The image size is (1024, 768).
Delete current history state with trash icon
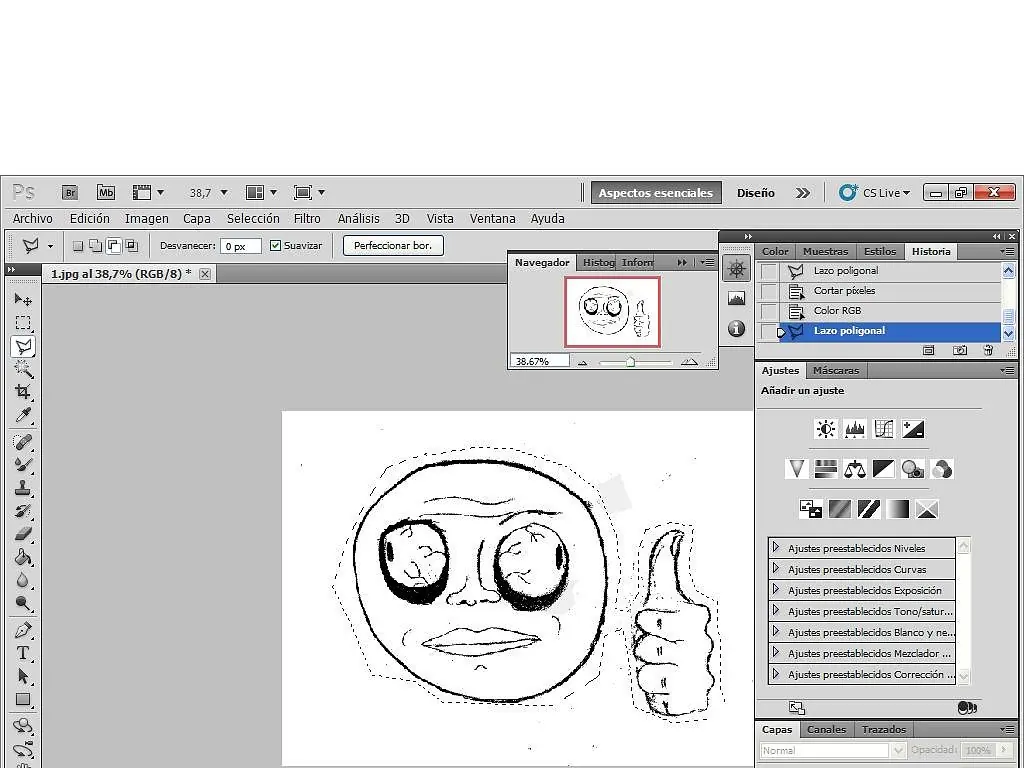(989, 351)
